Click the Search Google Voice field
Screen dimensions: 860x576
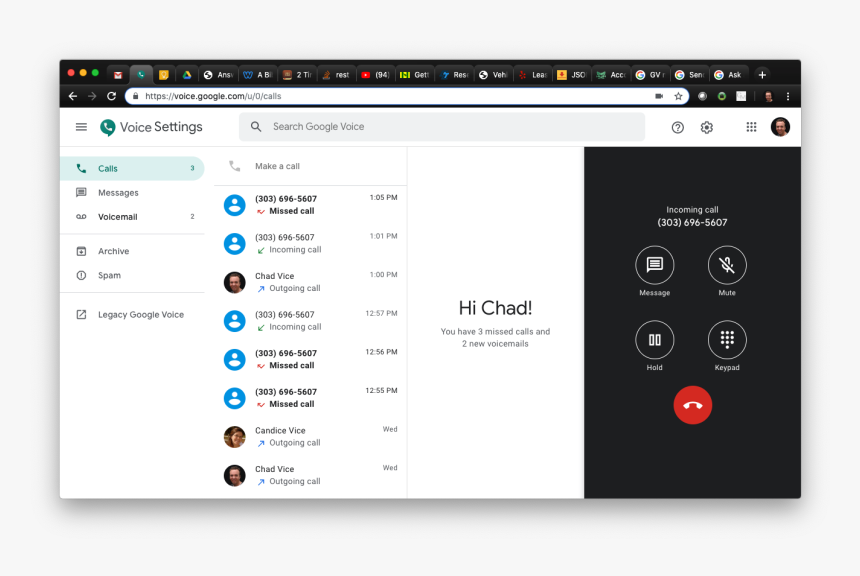[x=442, y=127]
